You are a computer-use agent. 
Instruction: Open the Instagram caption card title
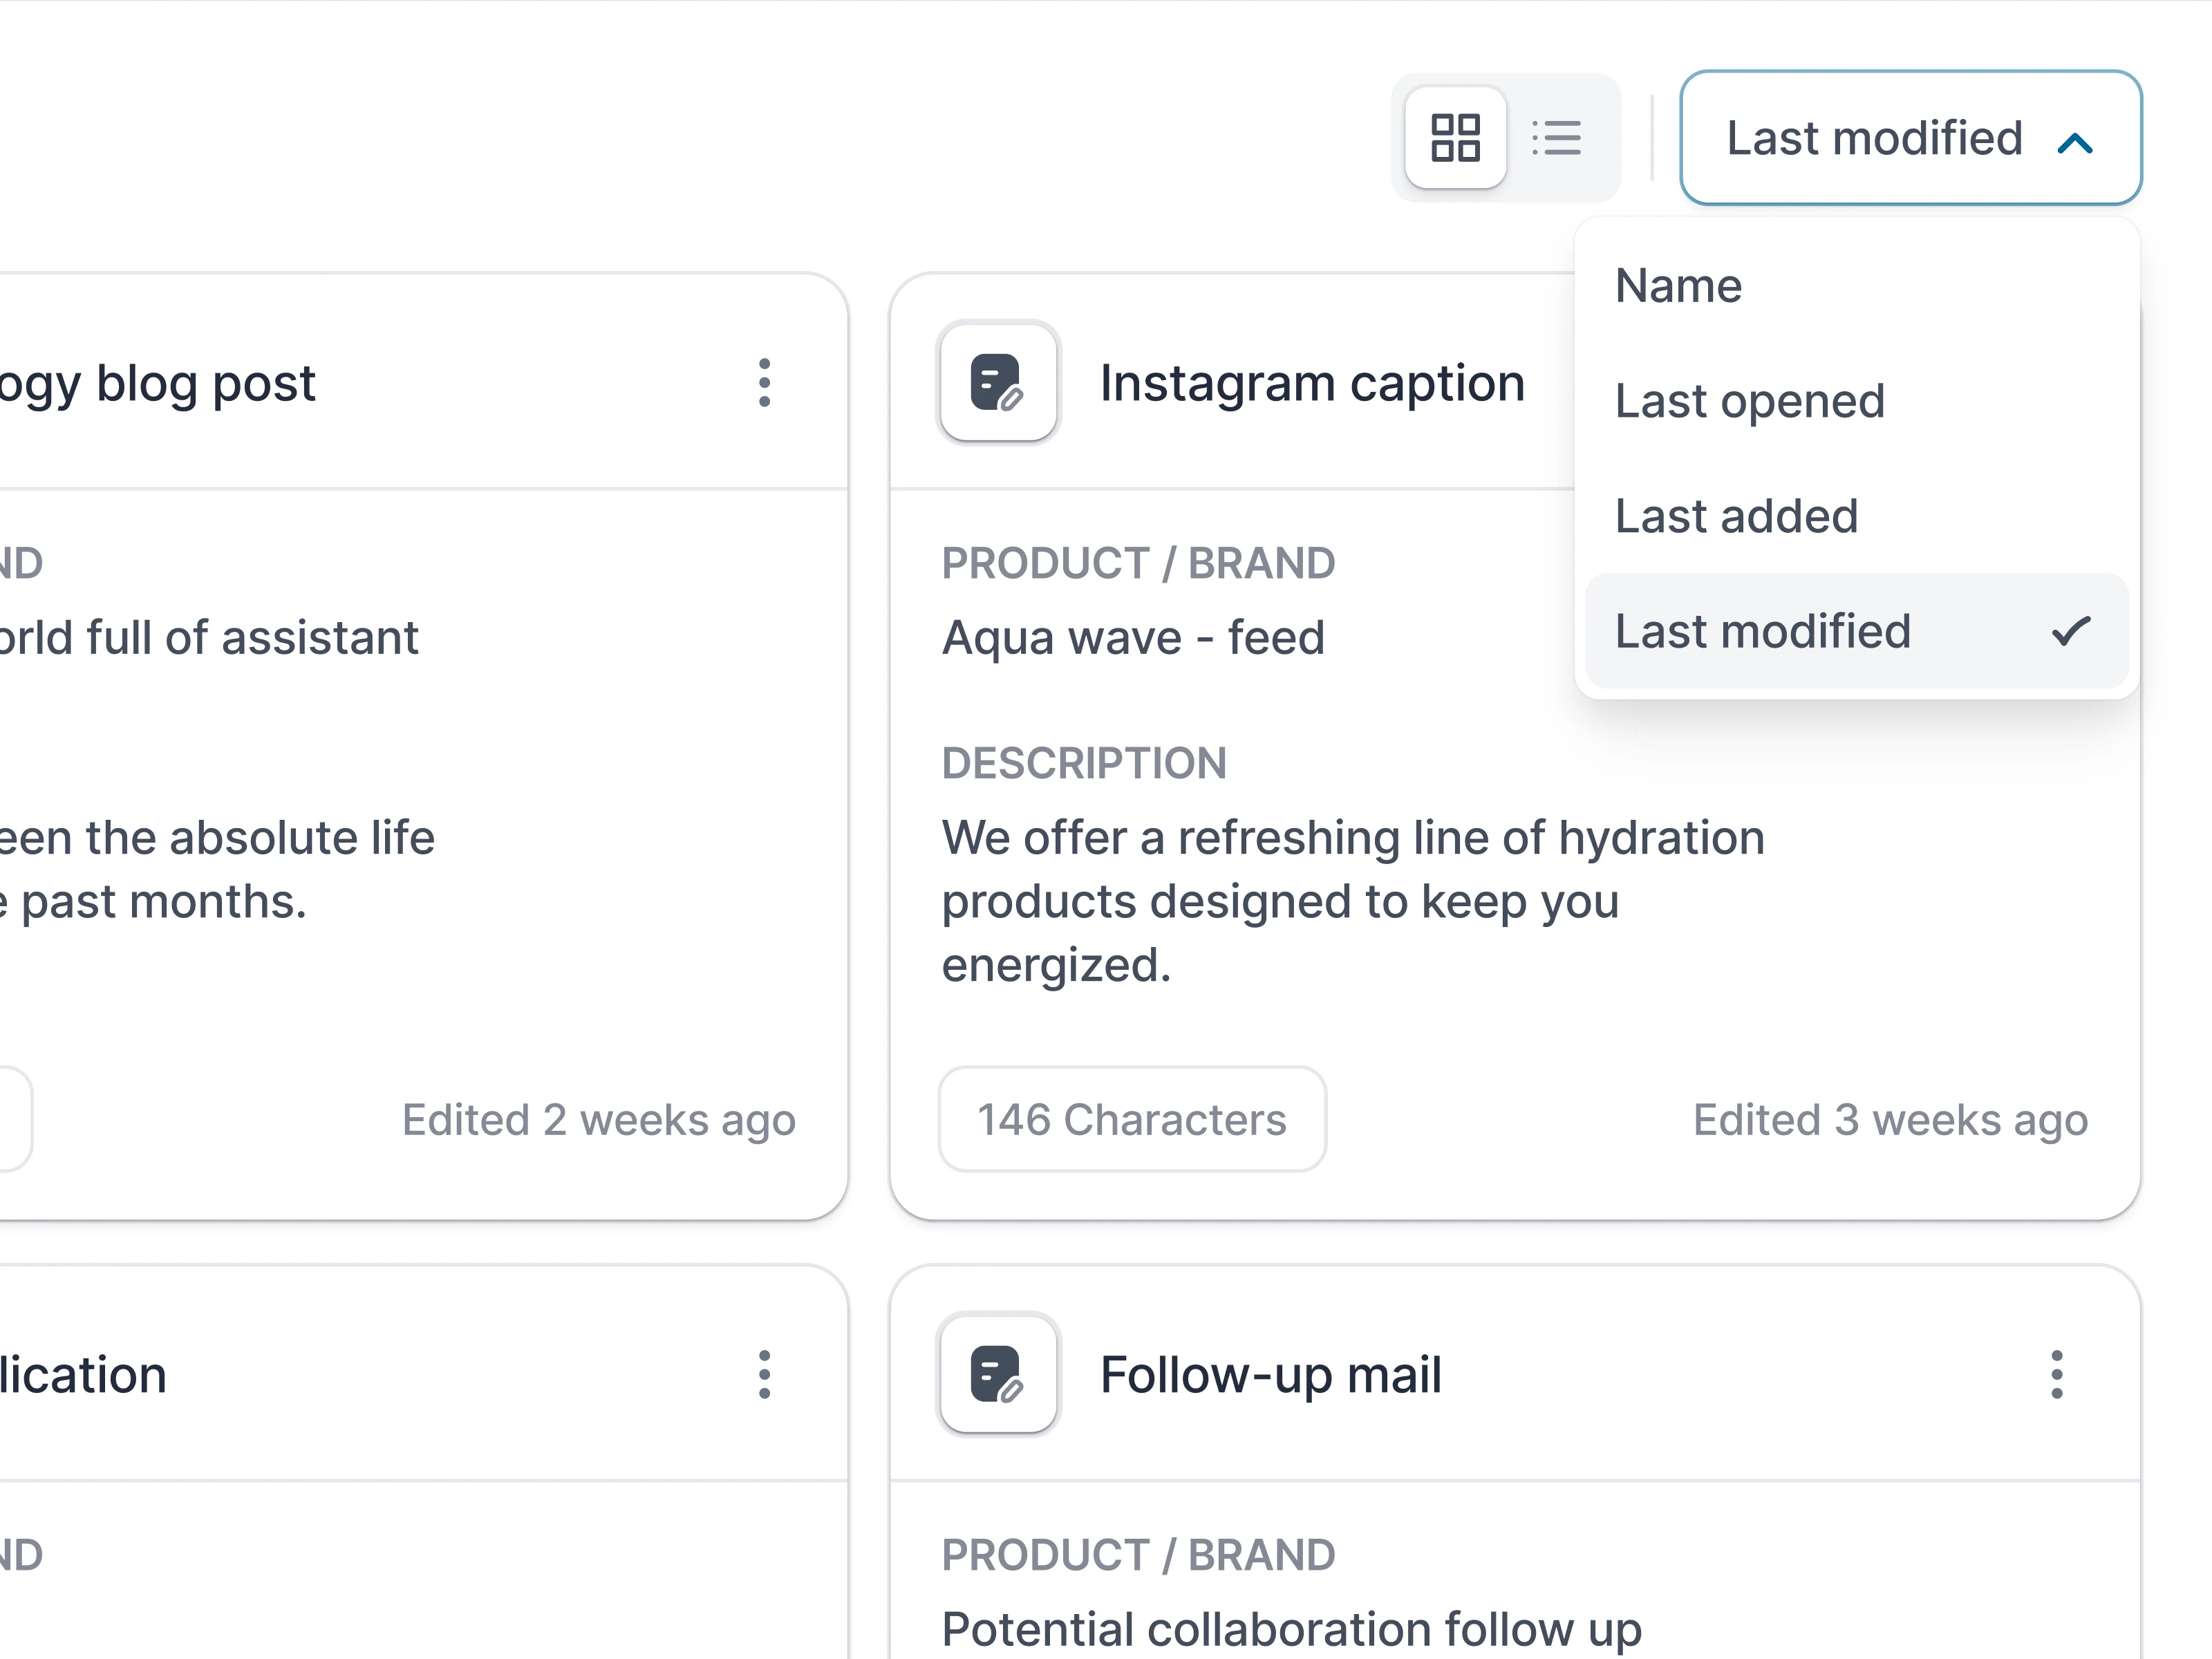click(1312, 383)
